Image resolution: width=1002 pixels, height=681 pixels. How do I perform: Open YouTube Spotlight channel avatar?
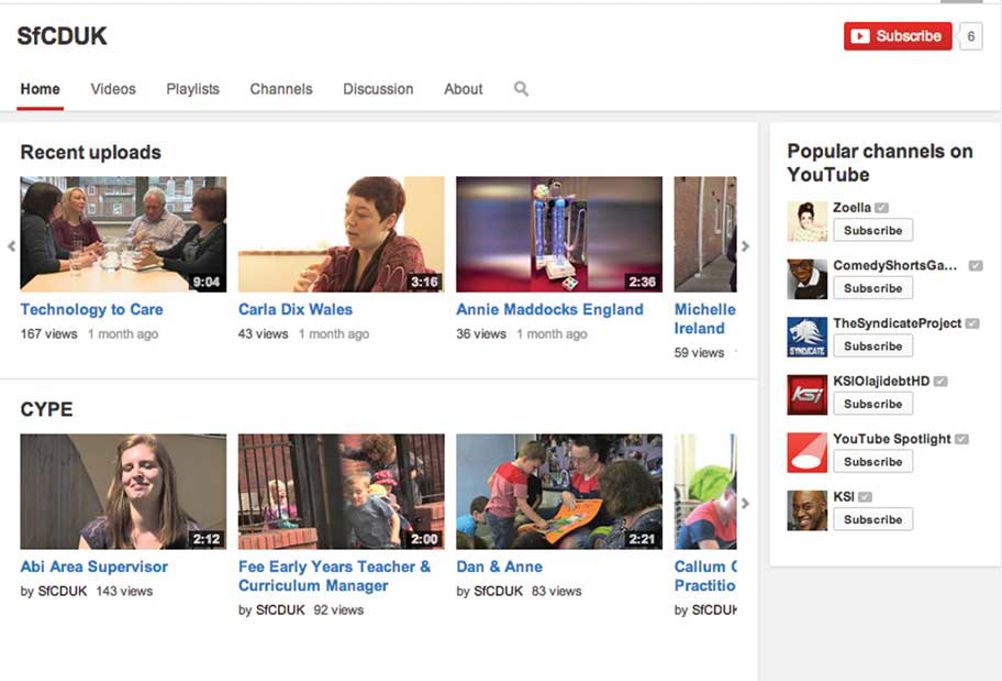tap(807, 452)
